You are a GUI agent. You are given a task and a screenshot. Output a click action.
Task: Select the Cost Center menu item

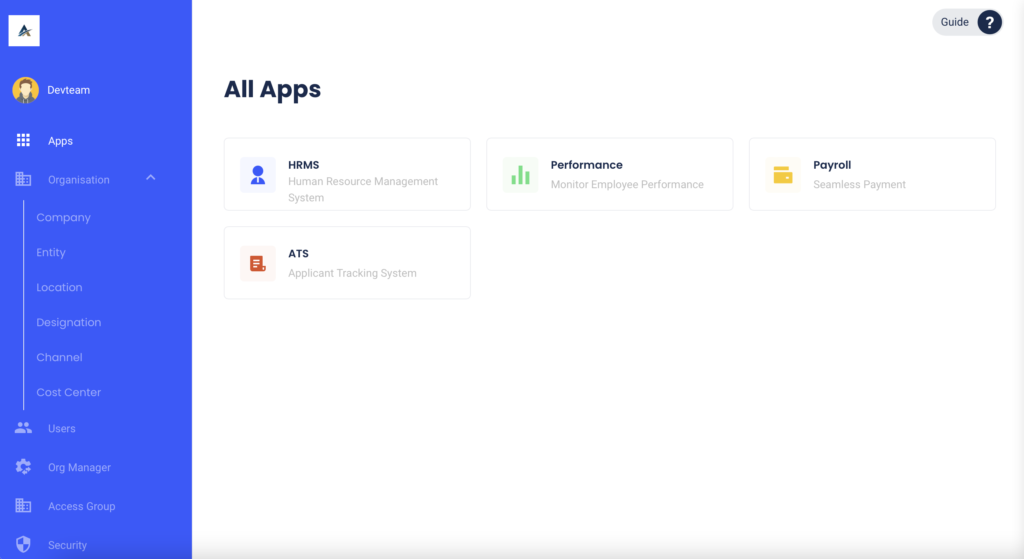(x=68, y=392)
